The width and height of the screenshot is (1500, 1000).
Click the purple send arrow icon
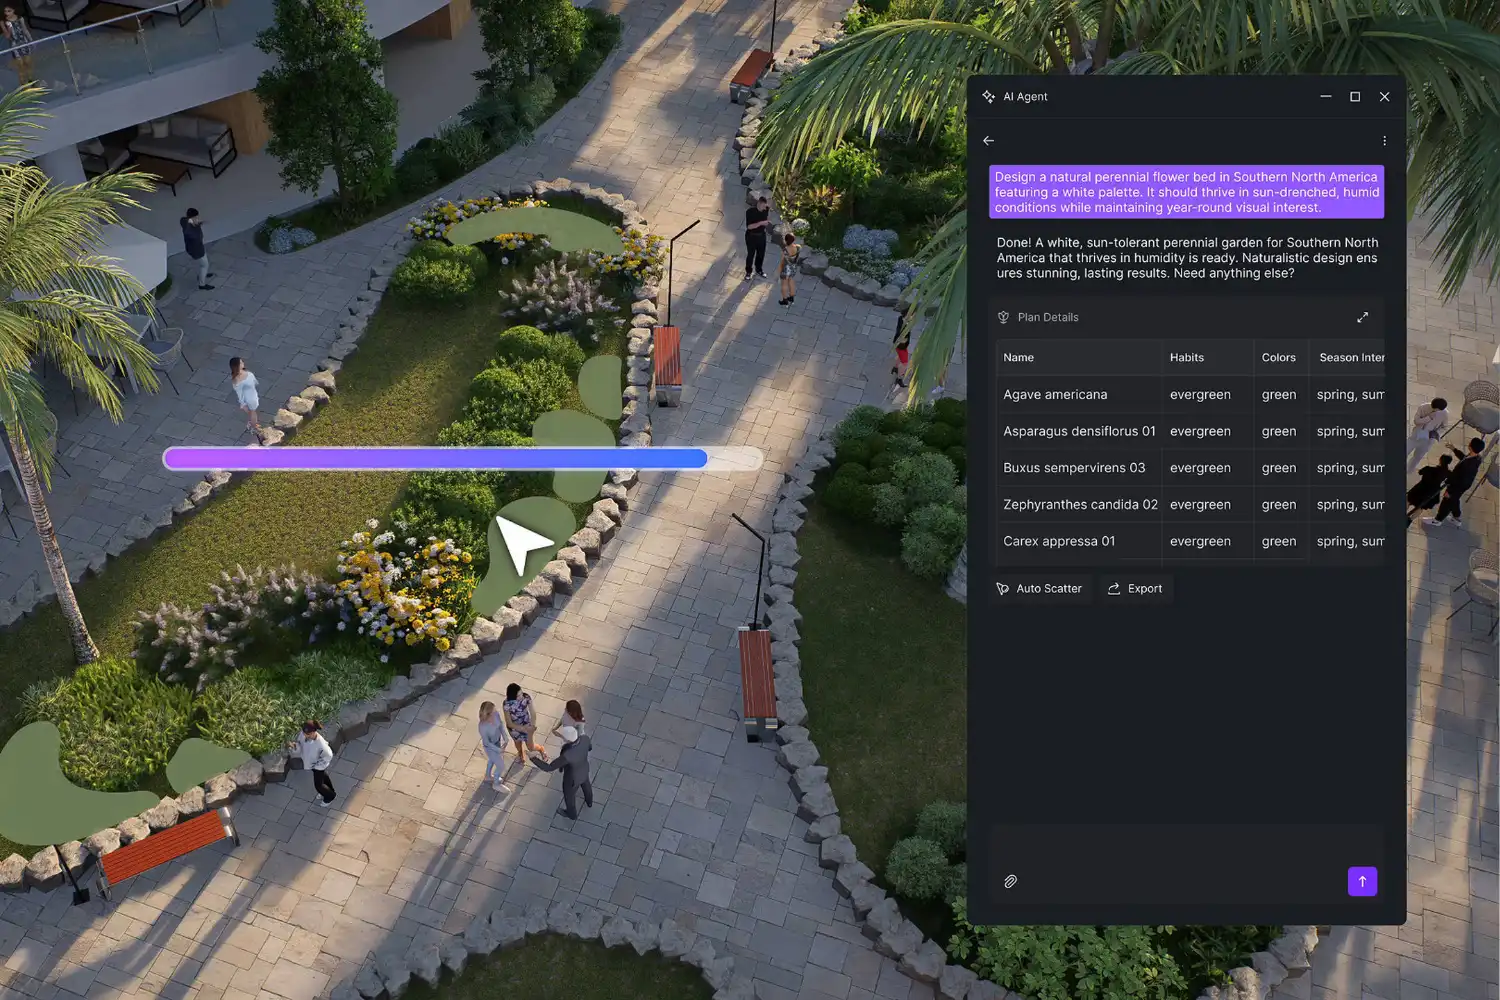(1362, 881)
